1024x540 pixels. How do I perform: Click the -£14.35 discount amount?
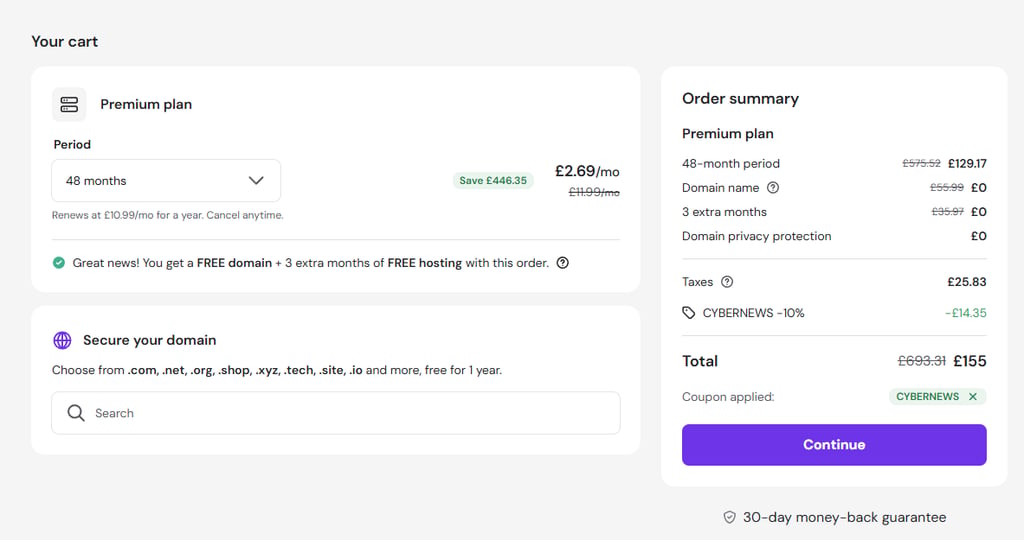[x=966, y=313]
